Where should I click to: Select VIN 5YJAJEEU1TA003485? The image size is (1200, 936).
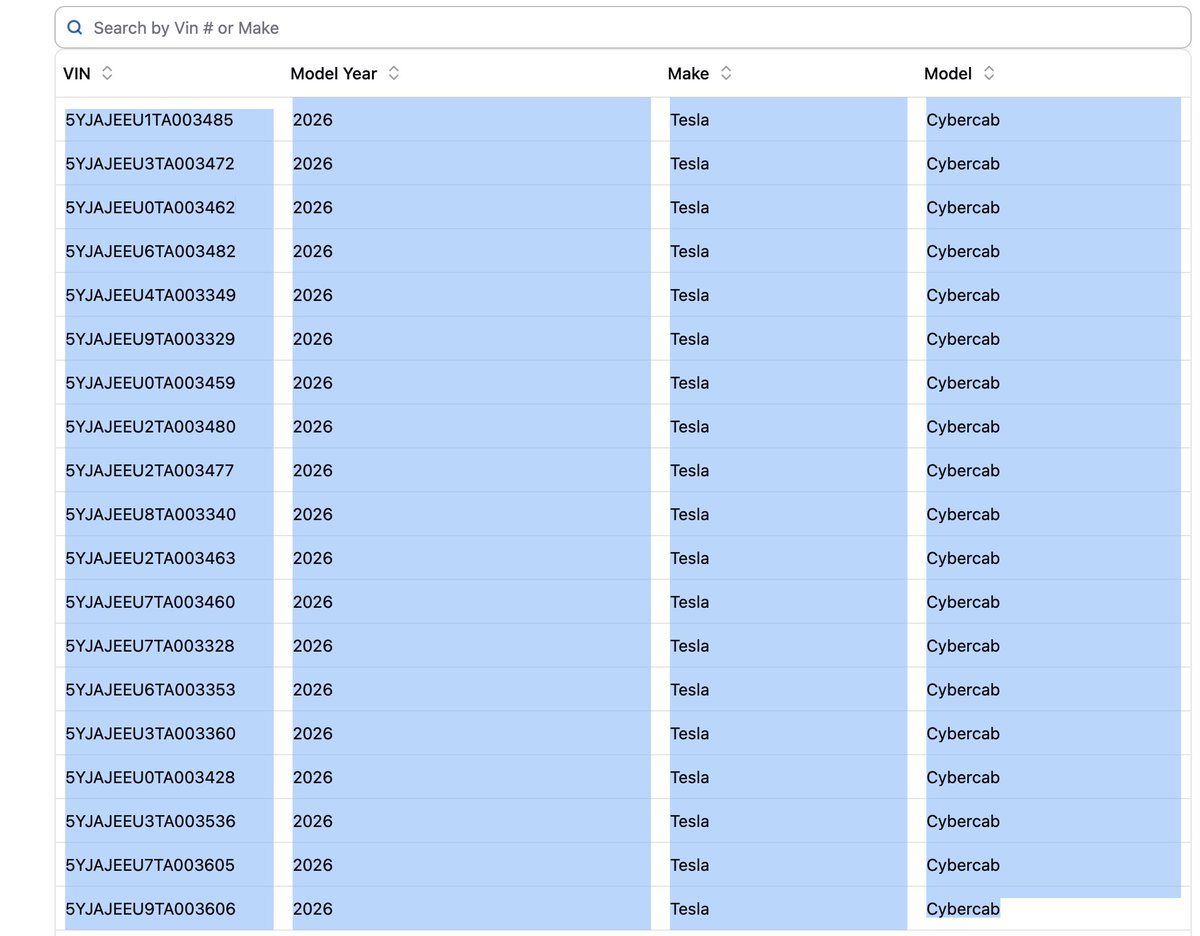tap(149, 120)
